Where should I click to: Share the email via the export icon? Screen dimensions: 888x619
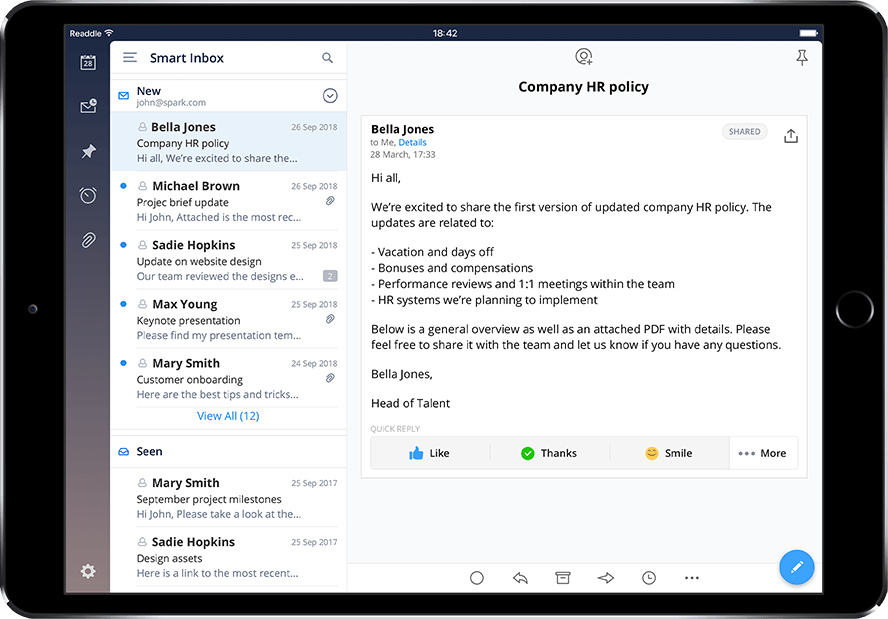coord(791,135)
